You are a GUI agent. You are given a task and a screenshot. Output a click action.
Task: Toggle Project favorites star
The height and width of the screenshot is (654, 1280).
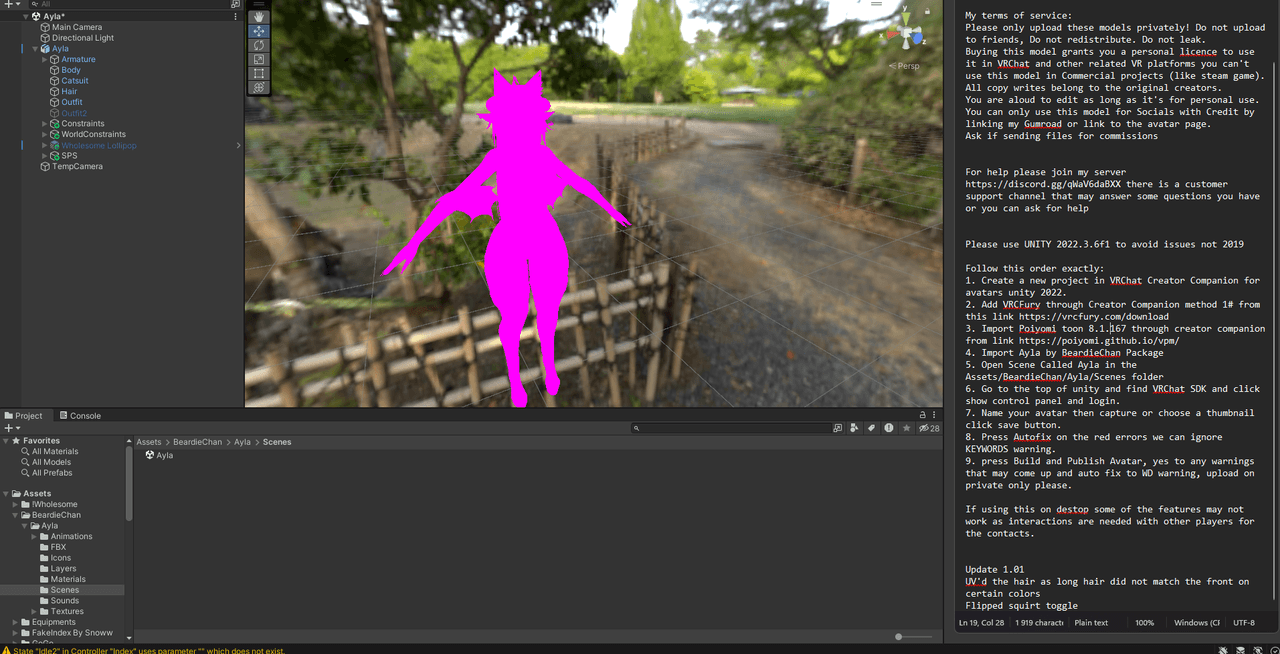[x=906, y=428]
